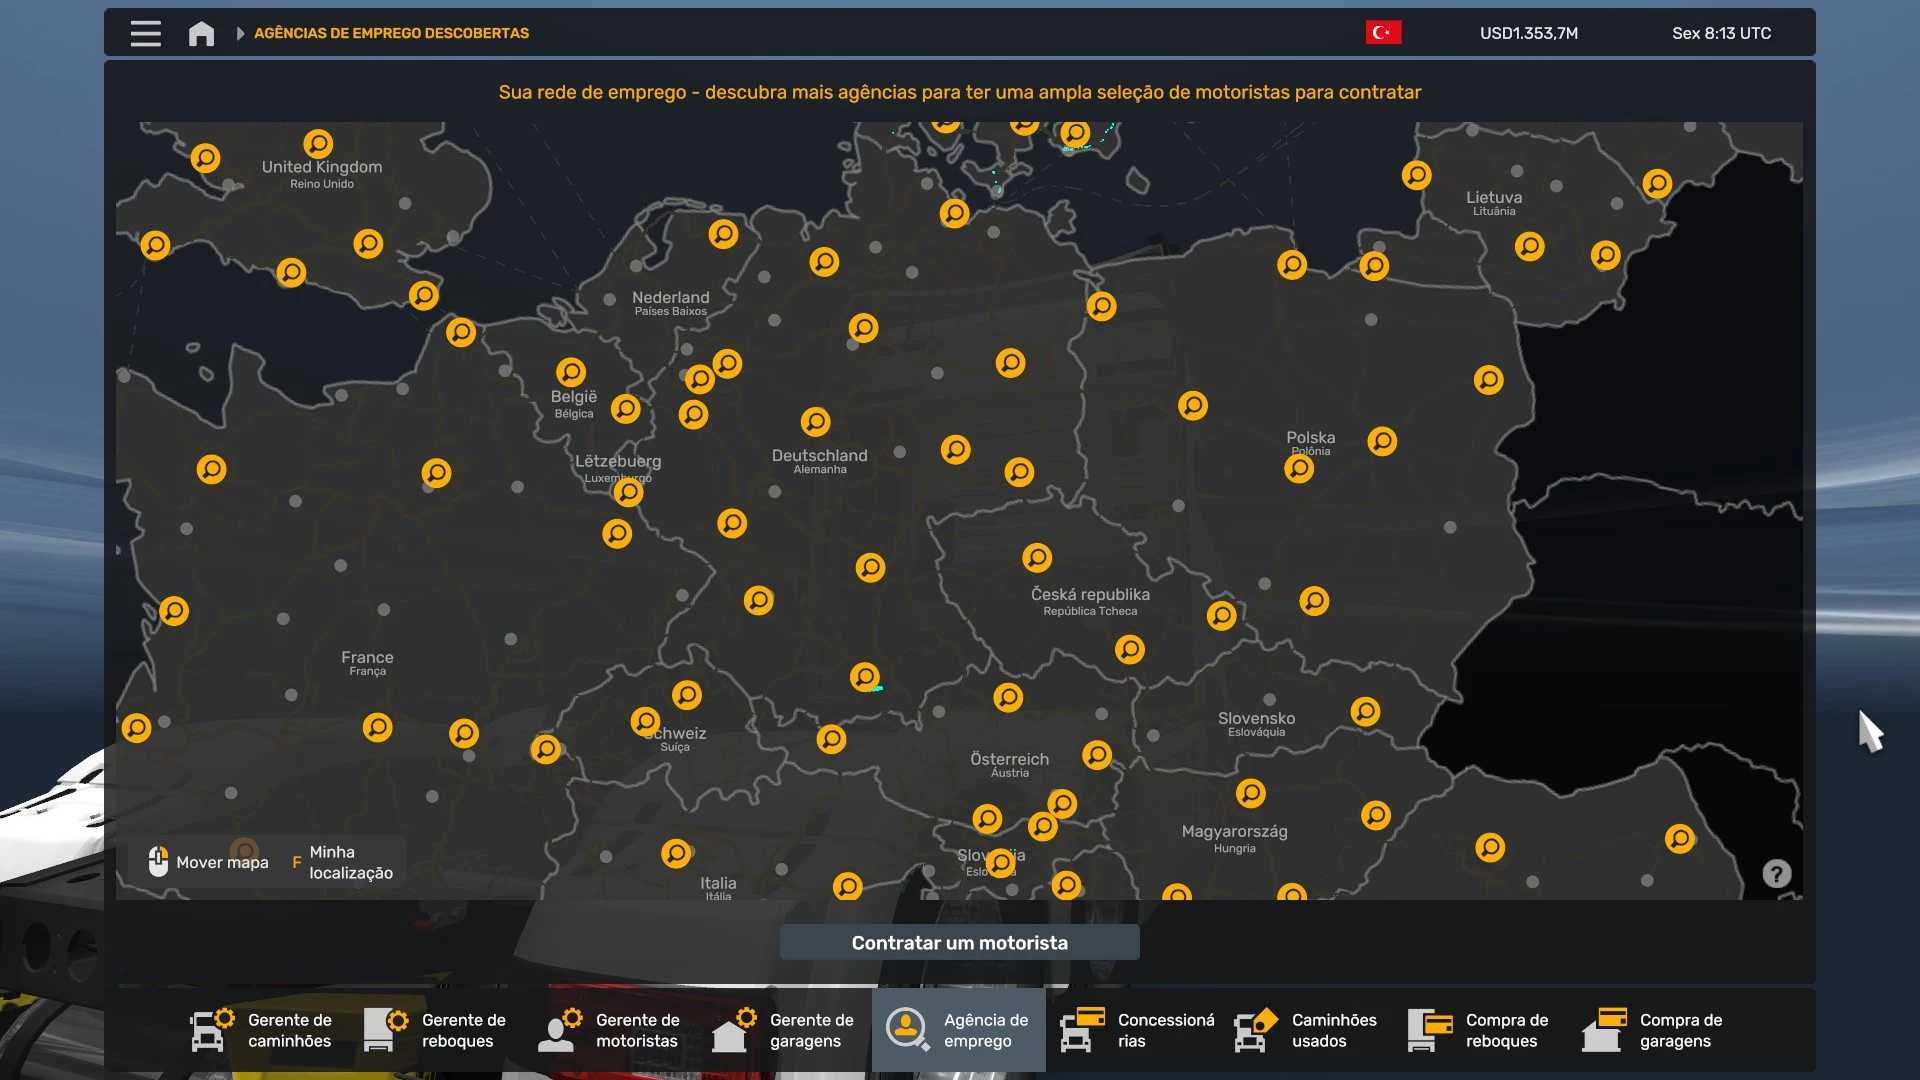1920x1080 pixels.
Task: Select the agency marker right of Slovensko
Action: point(1365,711)
